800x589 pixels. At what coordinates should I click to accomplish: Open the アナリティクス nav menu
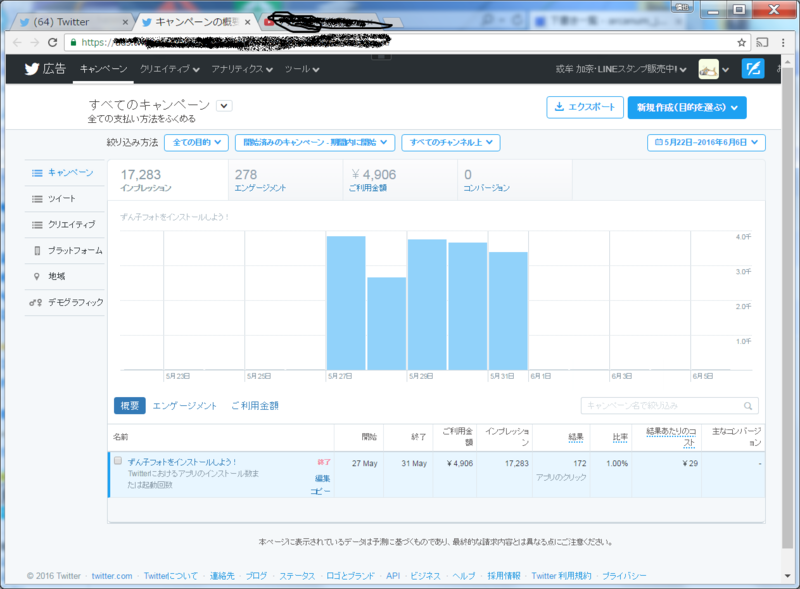point(242,69)
